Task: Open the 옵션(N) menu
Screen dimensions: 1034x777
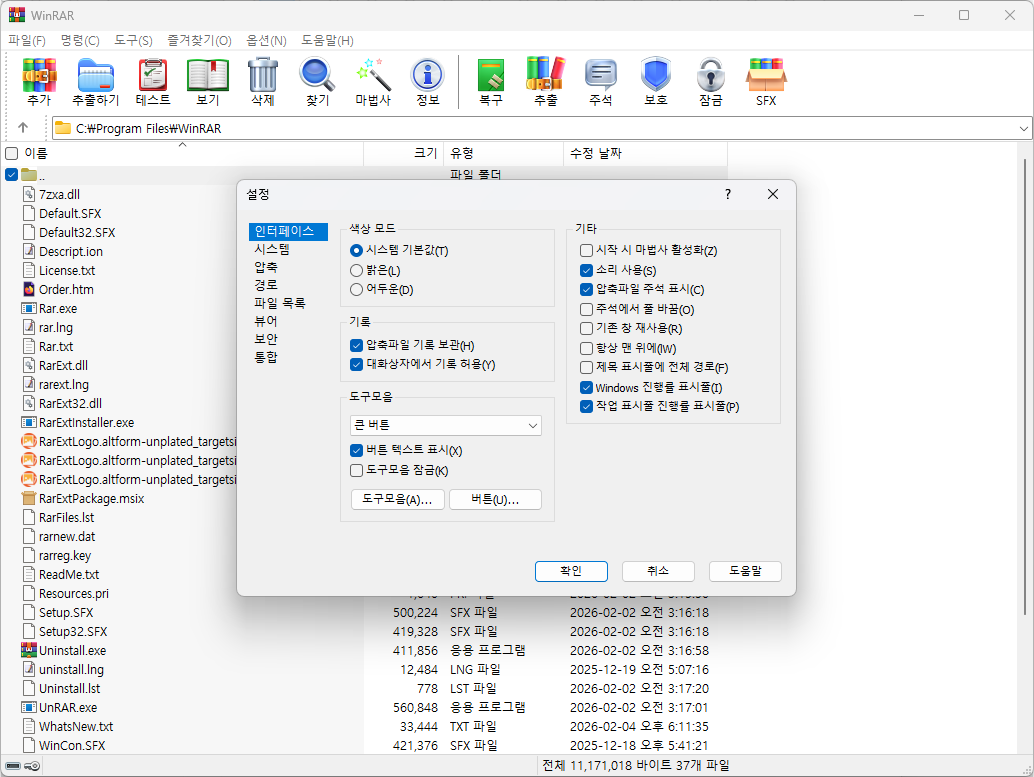Action: [x=266, y=41]
